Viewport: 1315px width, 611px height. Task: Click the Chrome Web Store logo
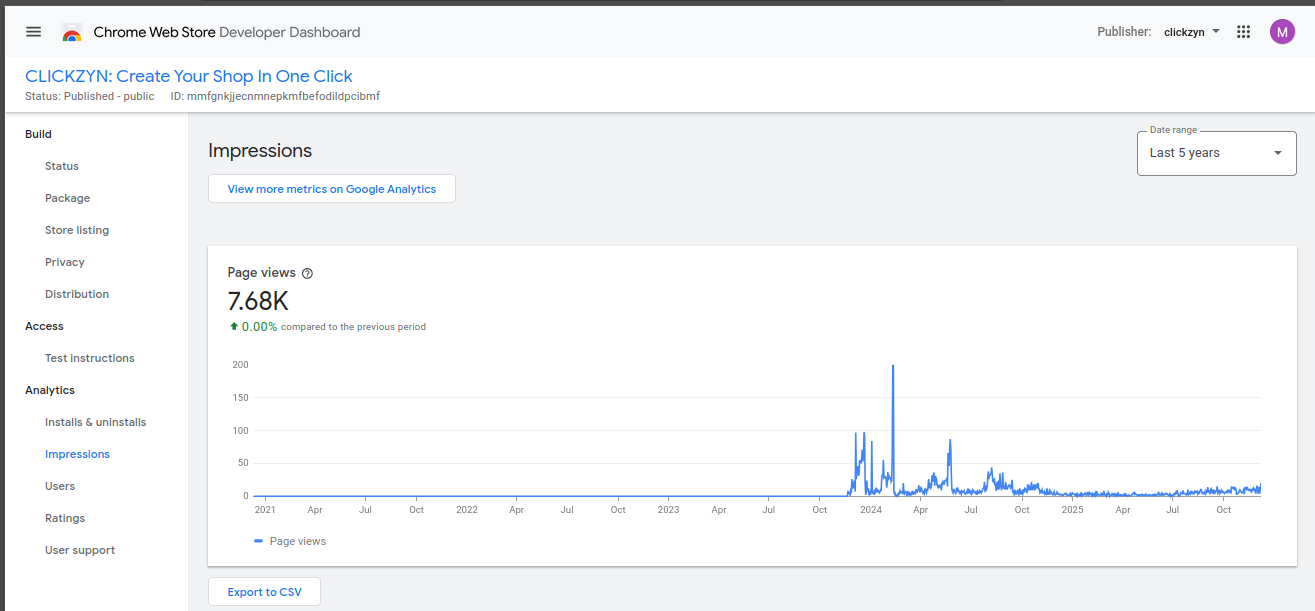(x=72, y=33)
